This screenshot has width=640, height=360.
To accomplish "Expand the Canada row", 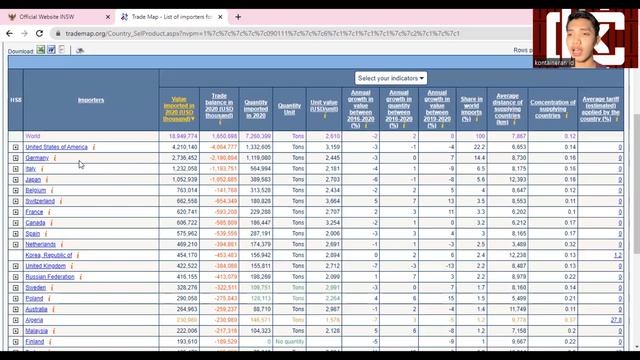I will pyautogui.click(x=16, y=223).
